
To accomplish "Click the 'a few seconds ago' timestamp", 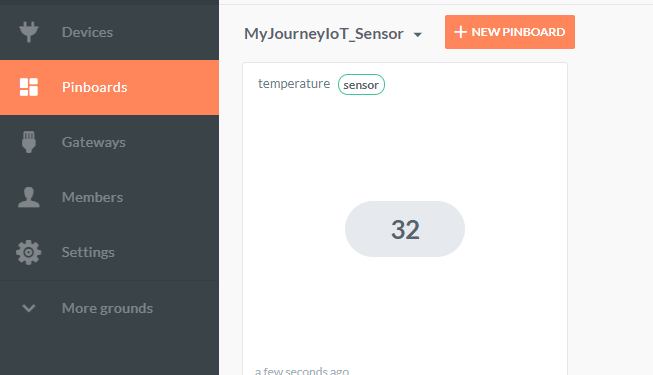I will [302, 371].
